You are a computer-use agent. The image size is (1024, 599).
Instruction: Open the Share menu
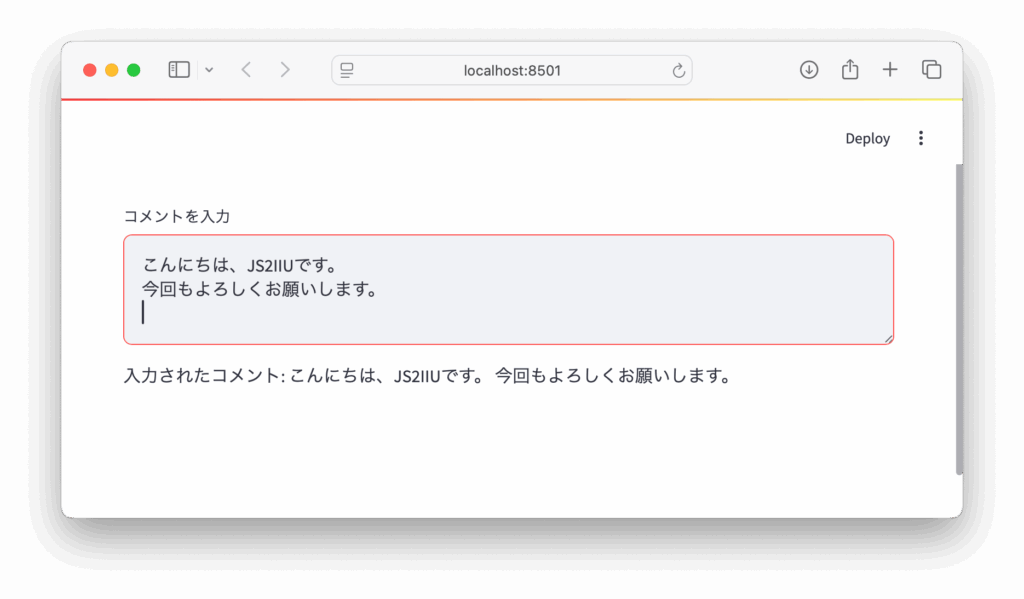[850, 70]
